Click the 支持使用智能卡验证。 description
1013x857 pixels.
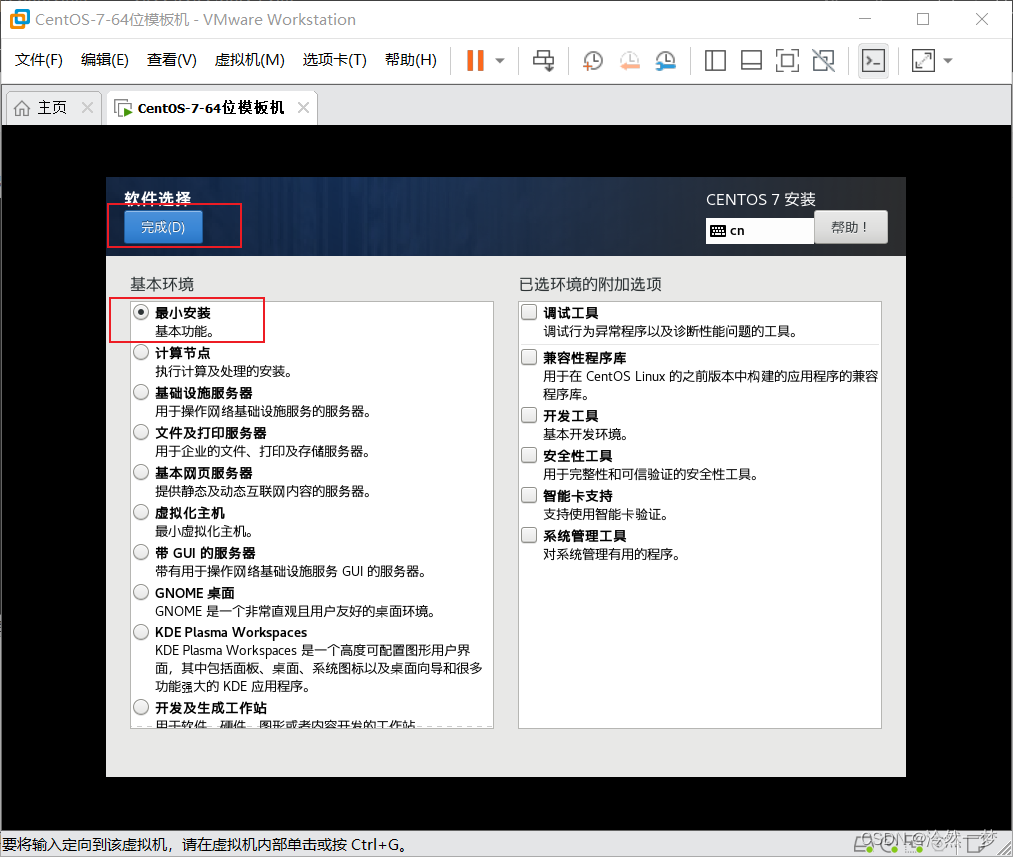point(605,514)
